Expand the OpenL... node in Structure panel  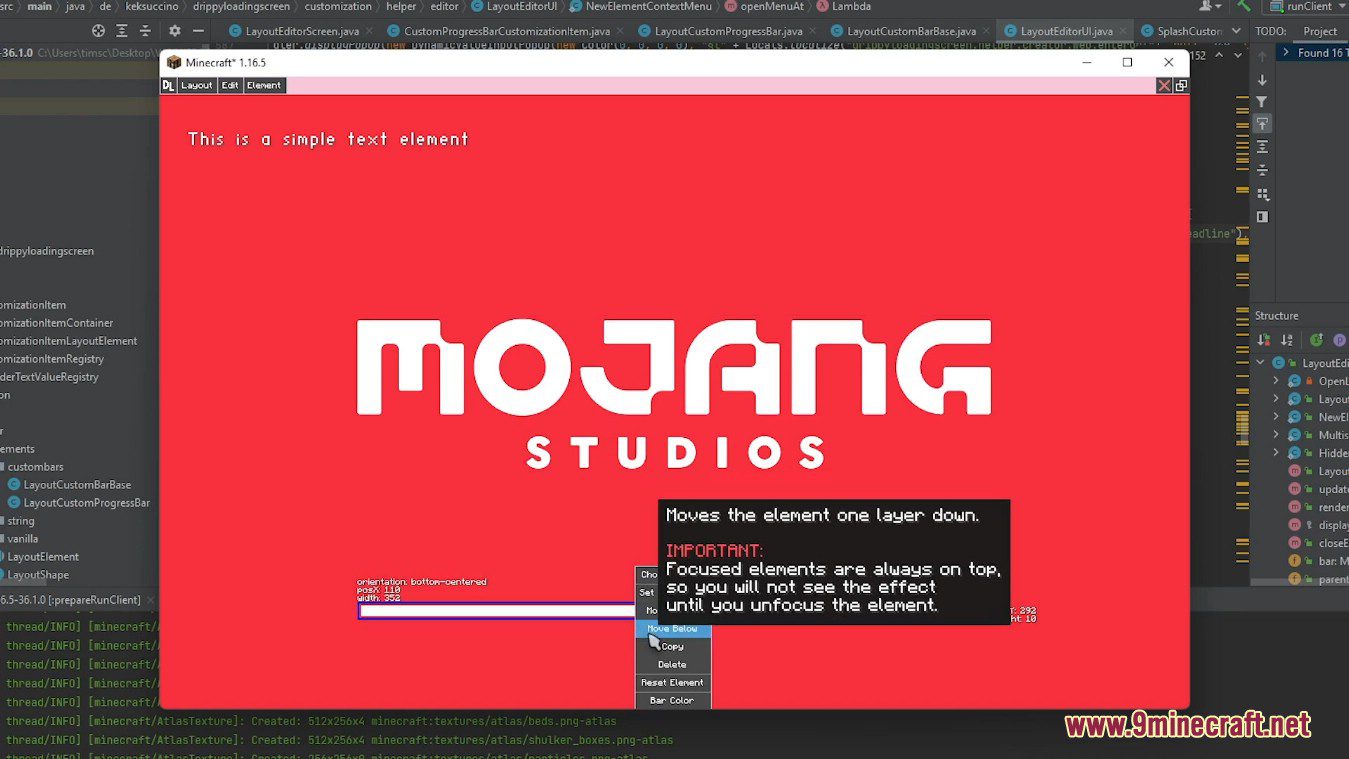(1276, 381)
